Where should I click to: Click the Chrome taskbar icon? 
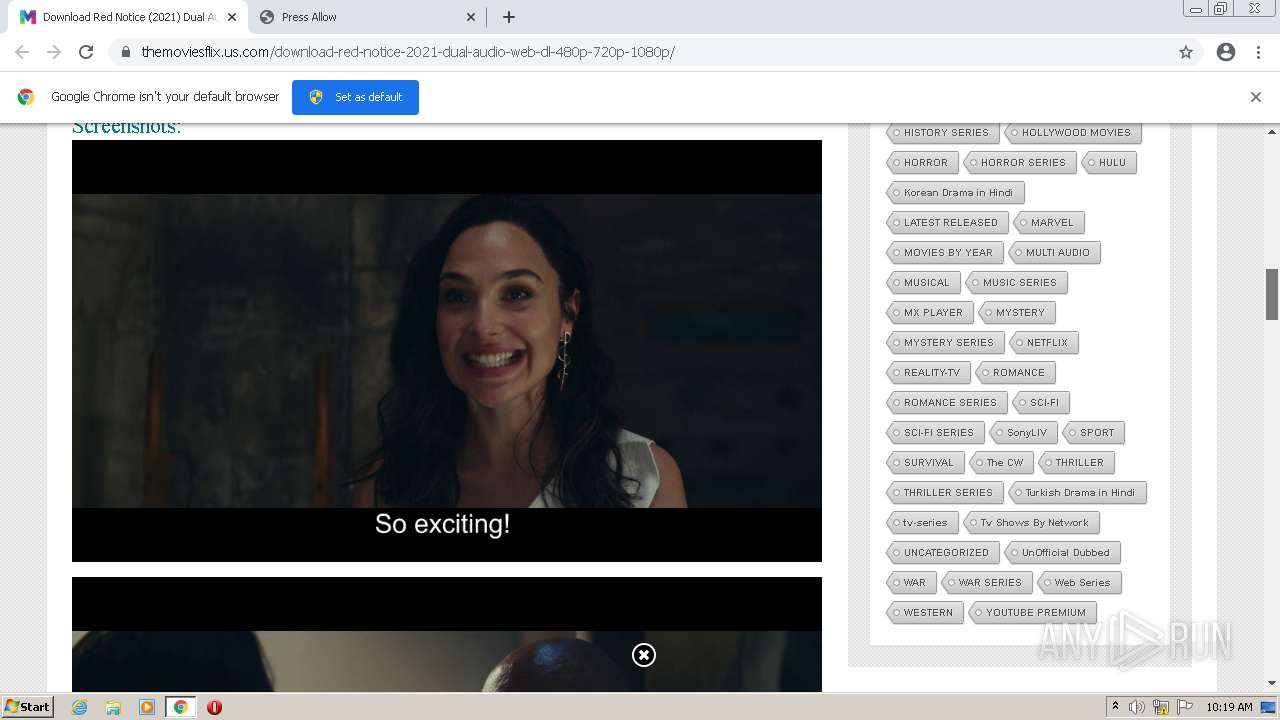[180, 707]
